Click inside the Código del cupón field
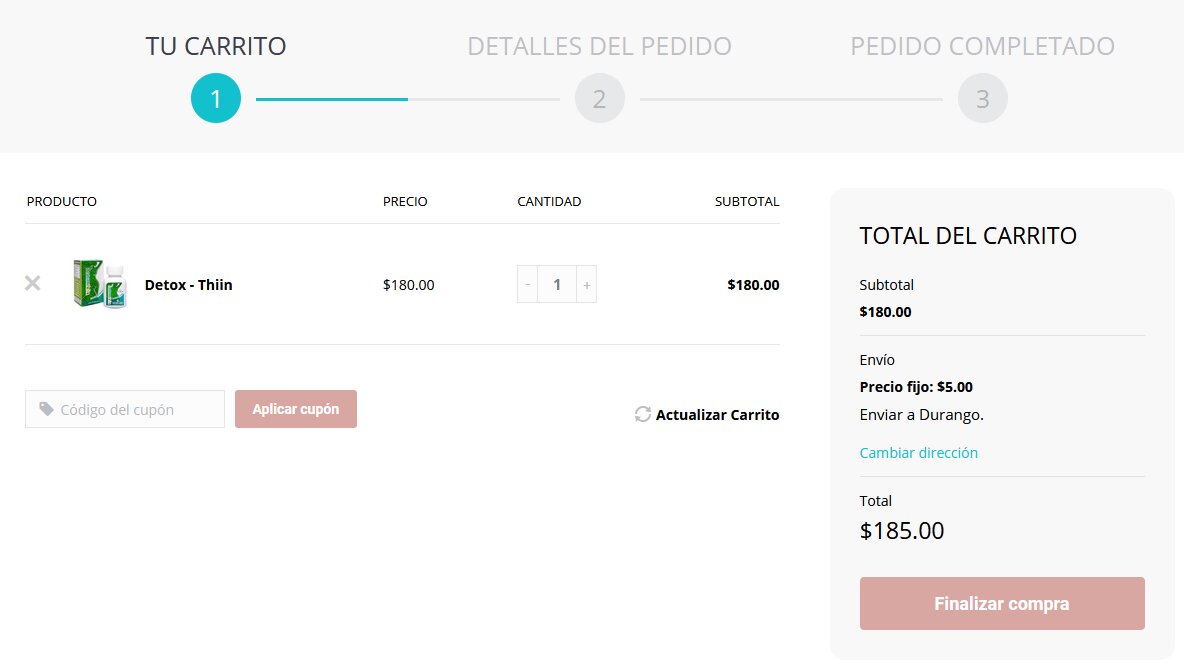The width and height of the screenshot is (1184, 667). click(124, 409)
